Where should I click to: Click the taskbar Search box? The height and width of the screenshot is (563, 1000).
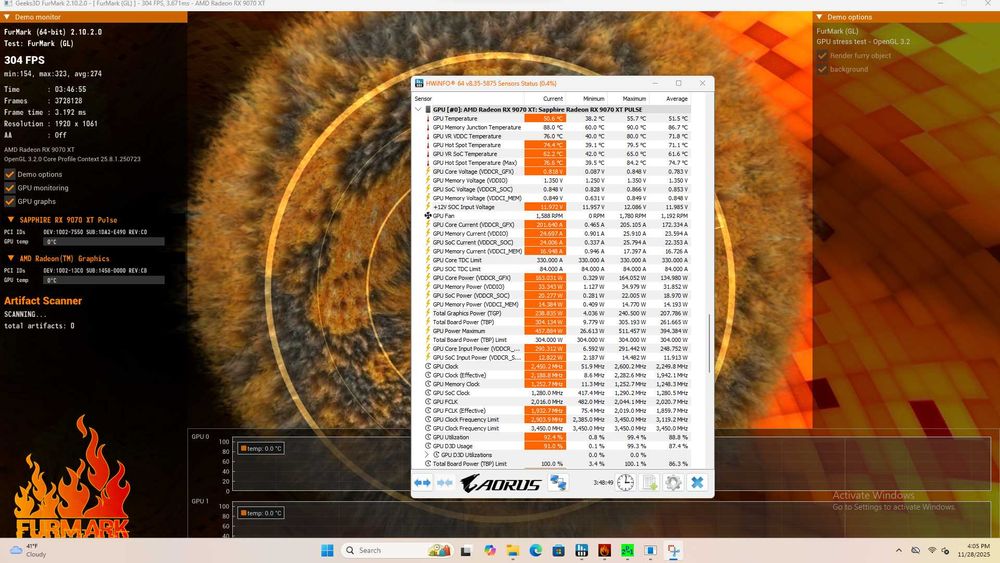coord(395,550)
